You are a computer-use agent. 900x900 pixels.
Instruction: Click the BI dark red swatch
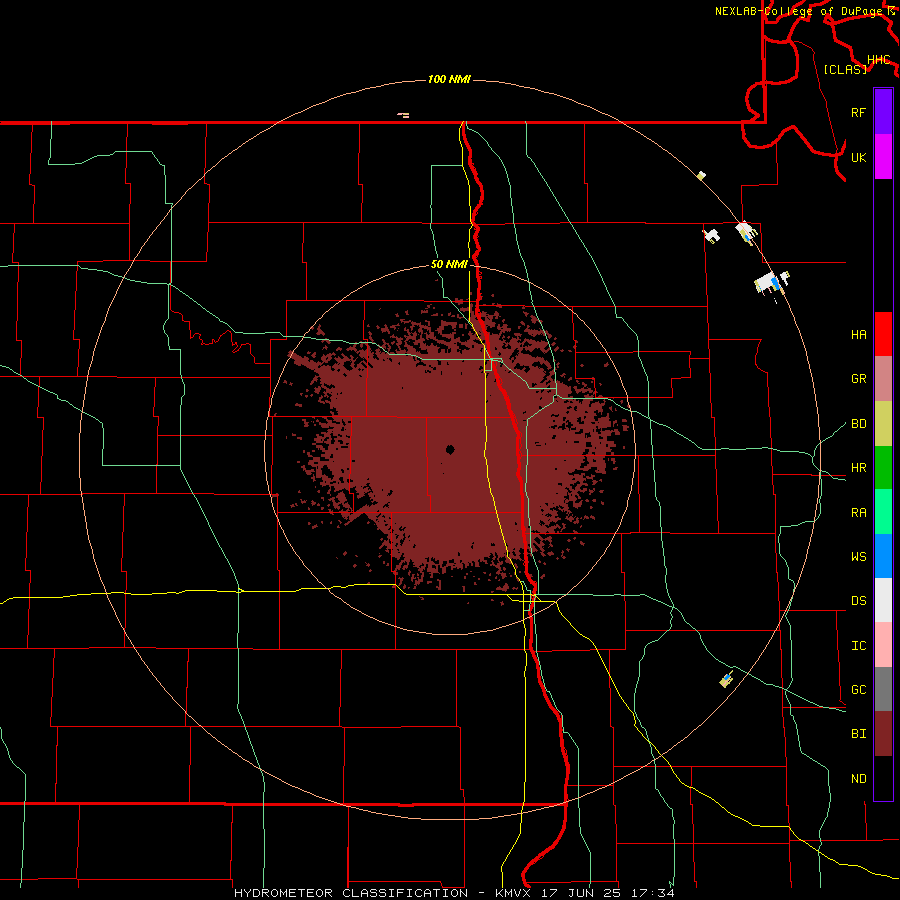[x=883, y=734]
